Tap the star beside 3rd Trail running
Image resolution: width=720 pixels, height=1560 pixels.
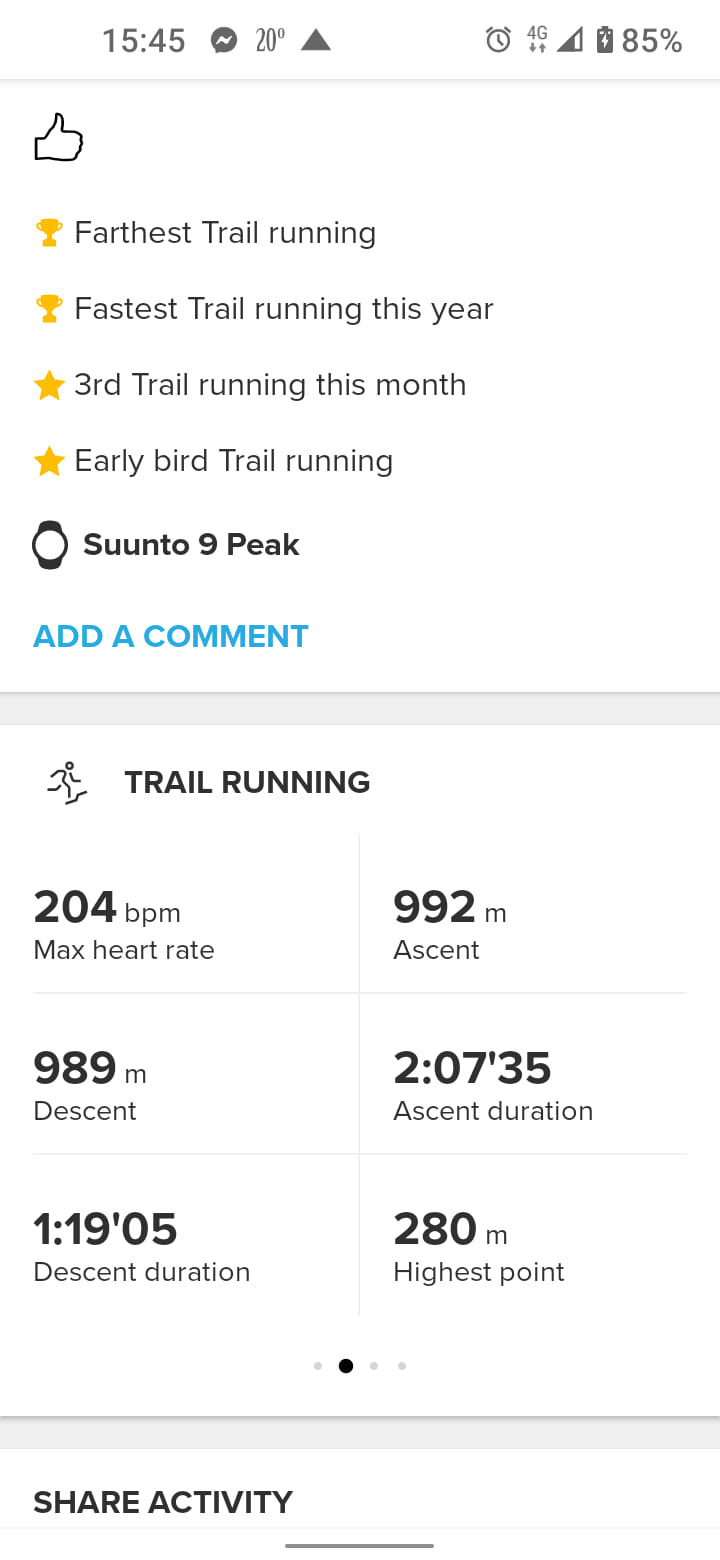click(49, 385)
